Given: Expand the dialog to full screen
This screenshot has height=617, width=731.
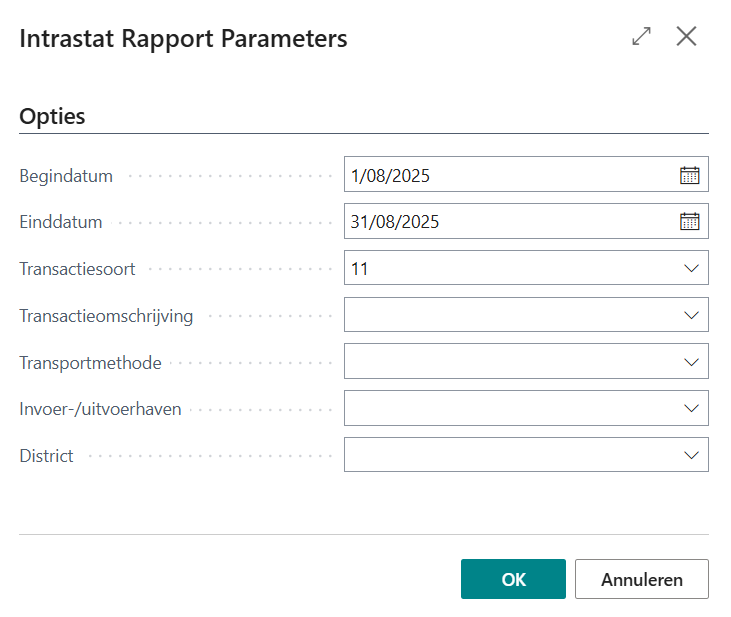Looking at the screenshot, I should (641, 36).
